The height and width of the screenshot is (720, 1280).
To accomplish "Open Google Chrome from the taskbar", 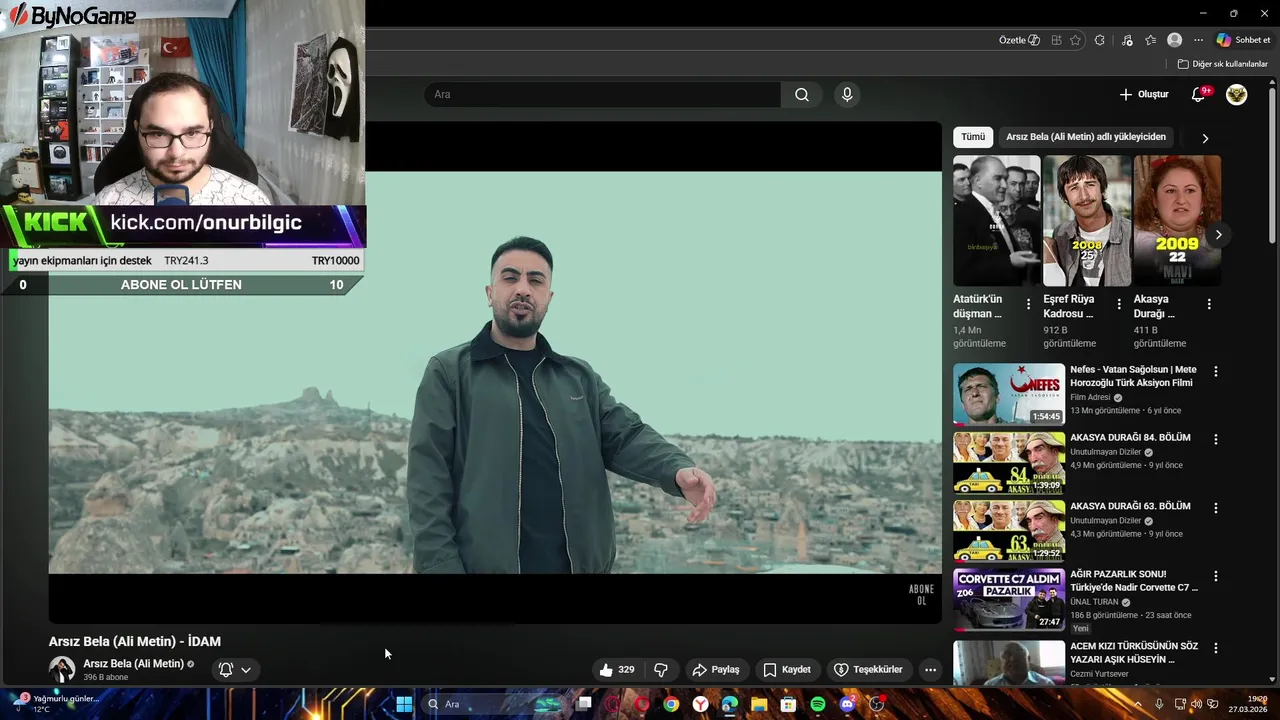I will 671,704.
